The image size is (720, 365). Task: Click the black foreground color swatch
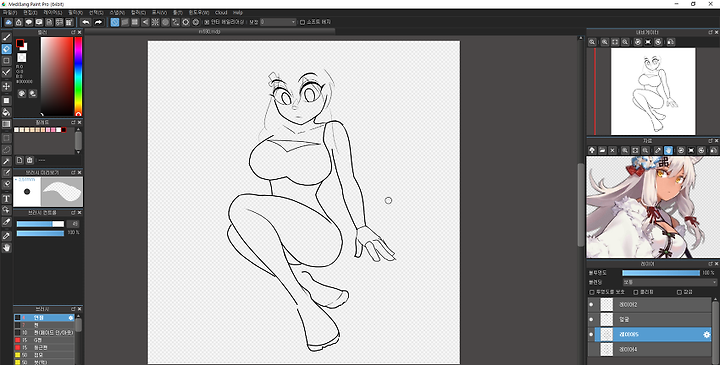pos(20,43)
